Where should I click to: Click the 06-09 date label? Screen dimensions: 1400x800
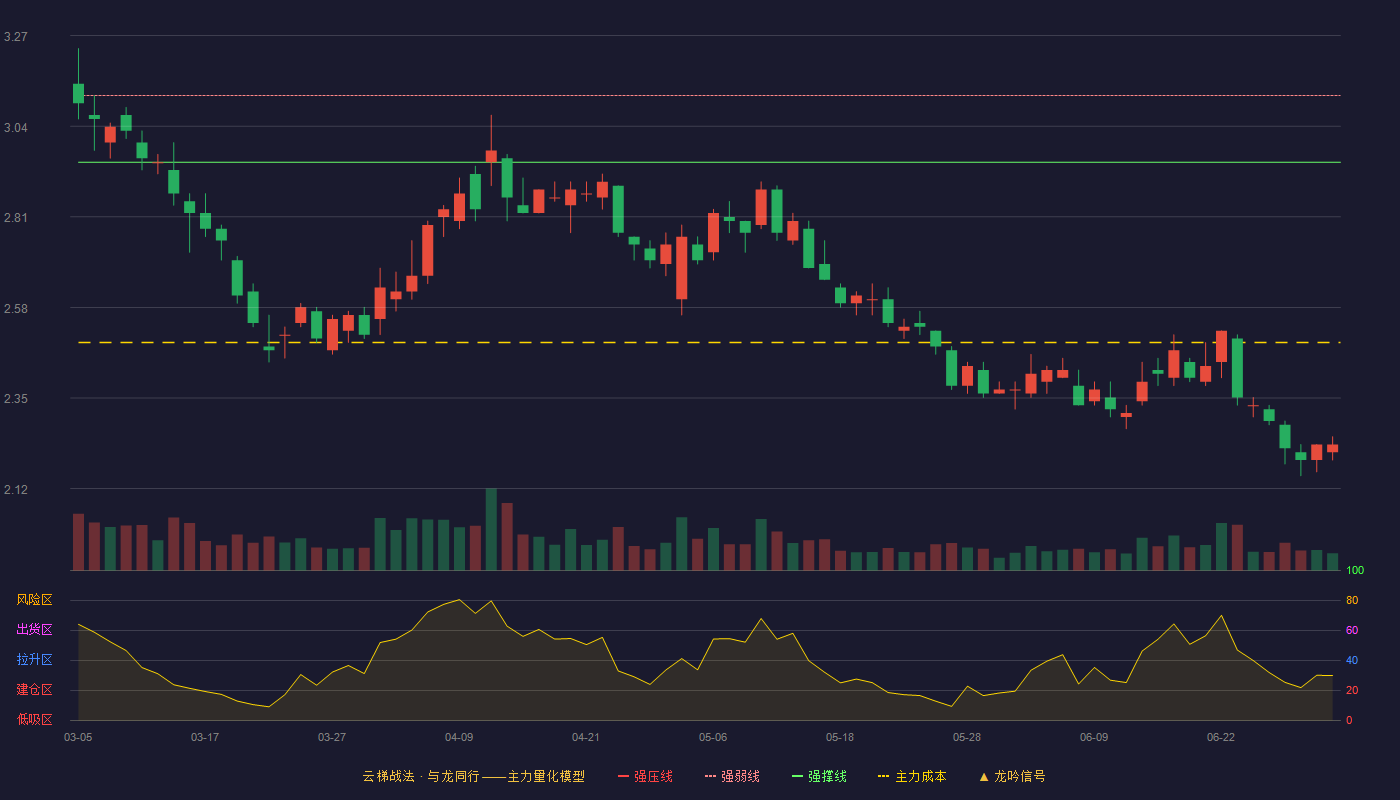tap(1094, 737)
